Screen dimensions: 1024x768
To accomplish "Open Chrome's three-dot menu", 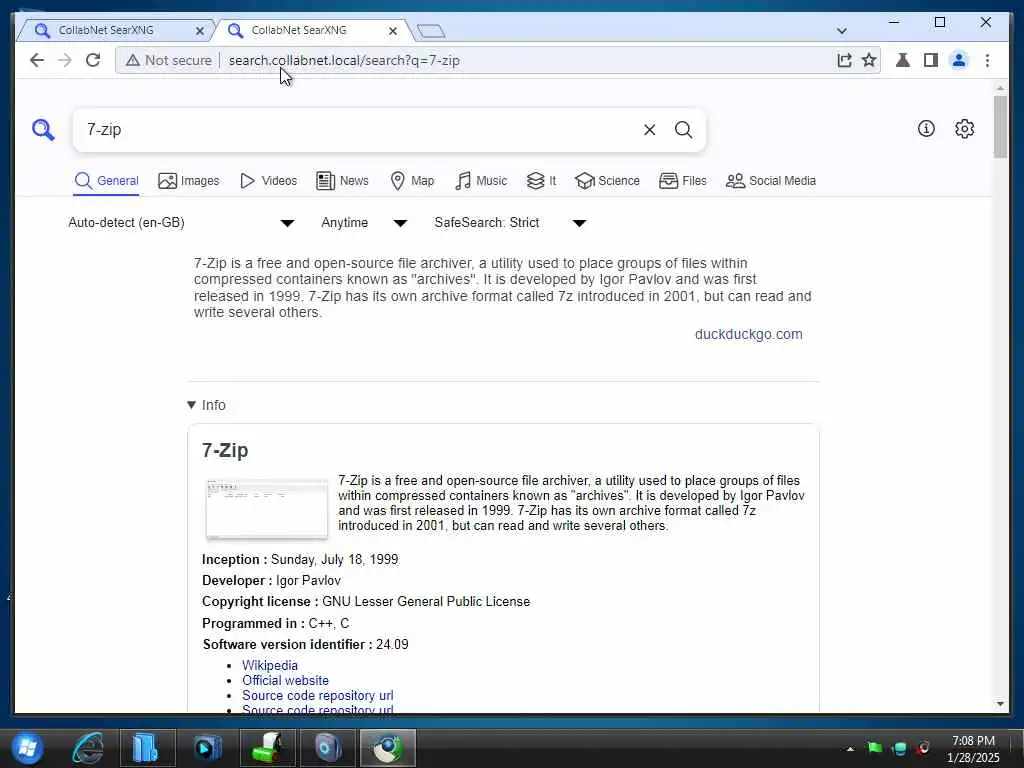I will click(987, 60).
